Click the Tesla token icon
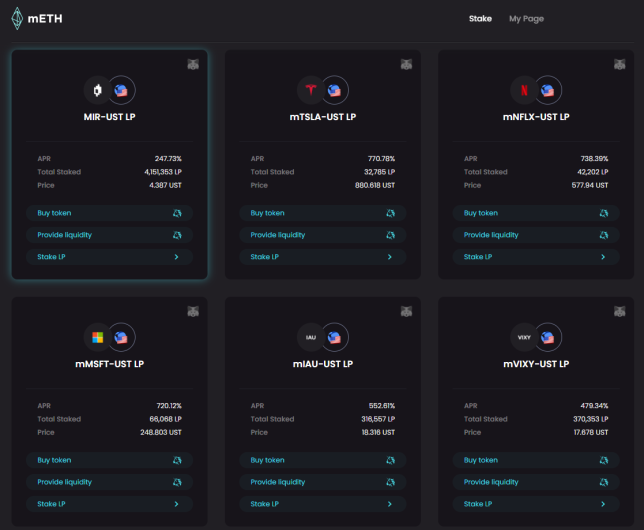 click(311, 90)
